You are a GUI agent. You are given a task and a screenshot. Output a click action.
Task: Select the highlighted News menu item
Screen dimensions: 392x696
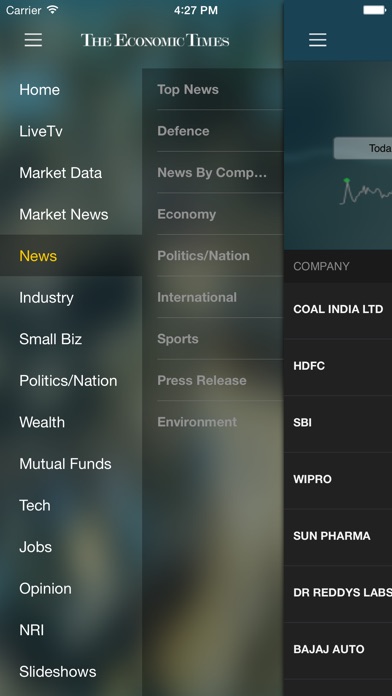coord(71,256)
